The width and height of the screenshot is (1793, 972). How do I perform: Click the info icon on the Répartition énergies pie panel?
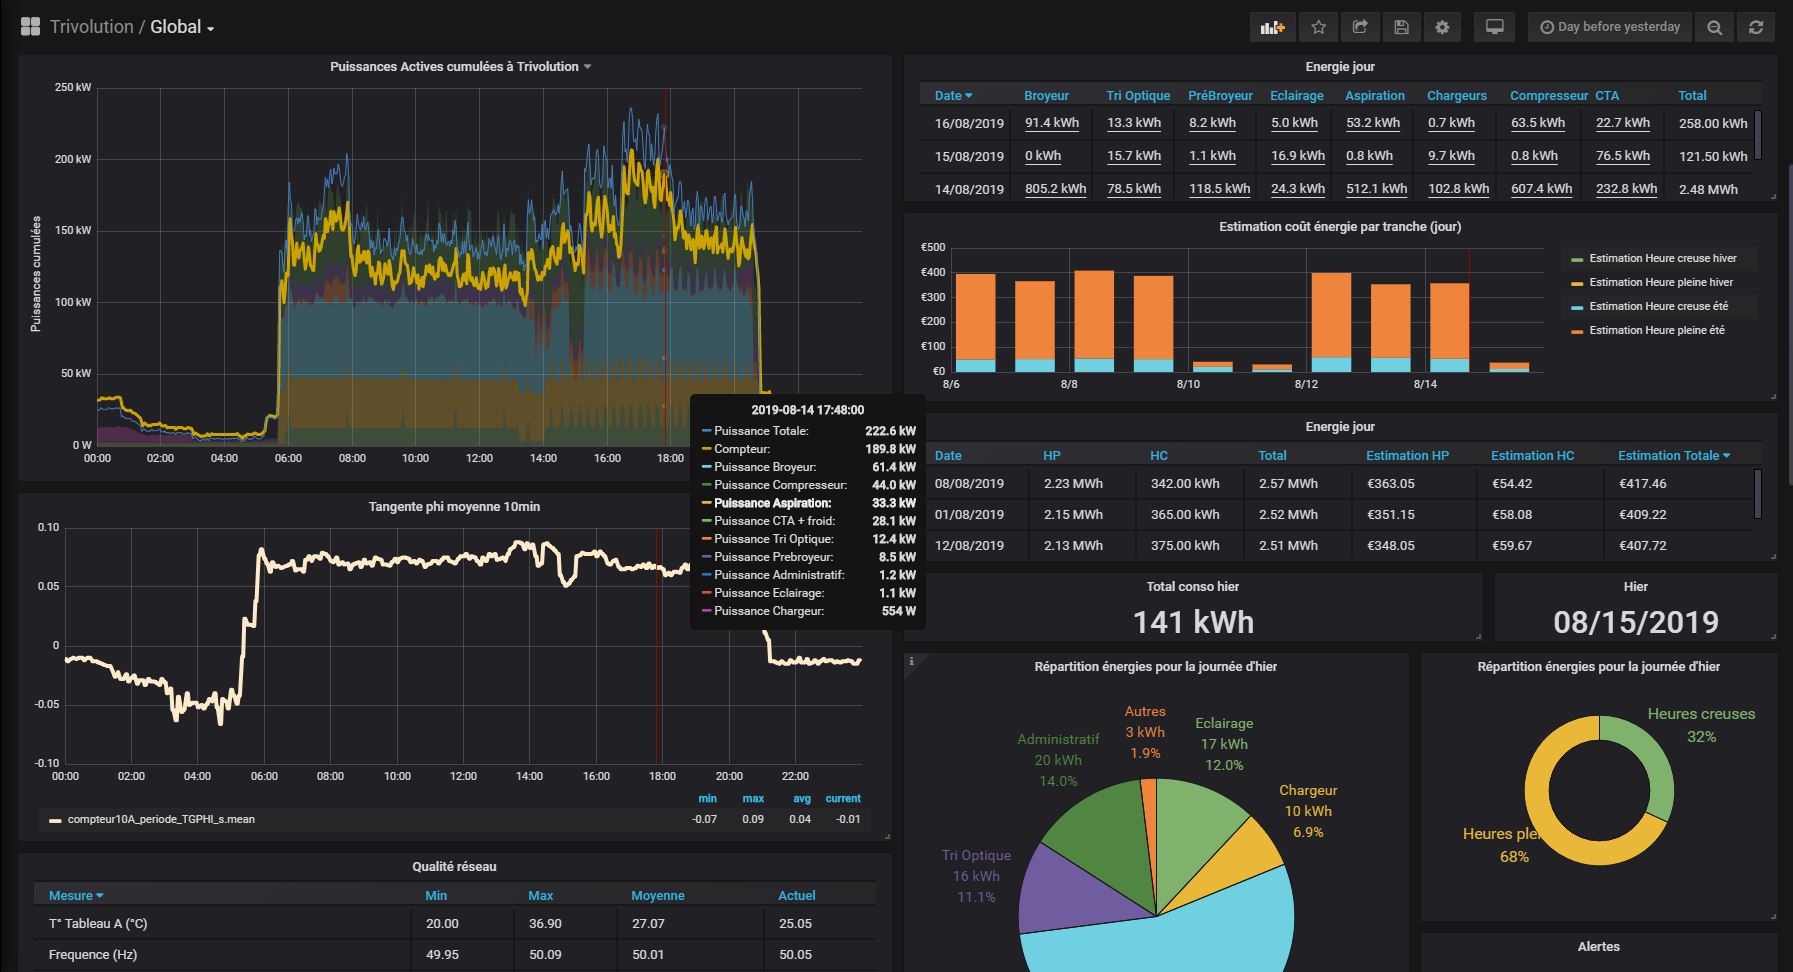pyautogui.click(x=911, y=662)
